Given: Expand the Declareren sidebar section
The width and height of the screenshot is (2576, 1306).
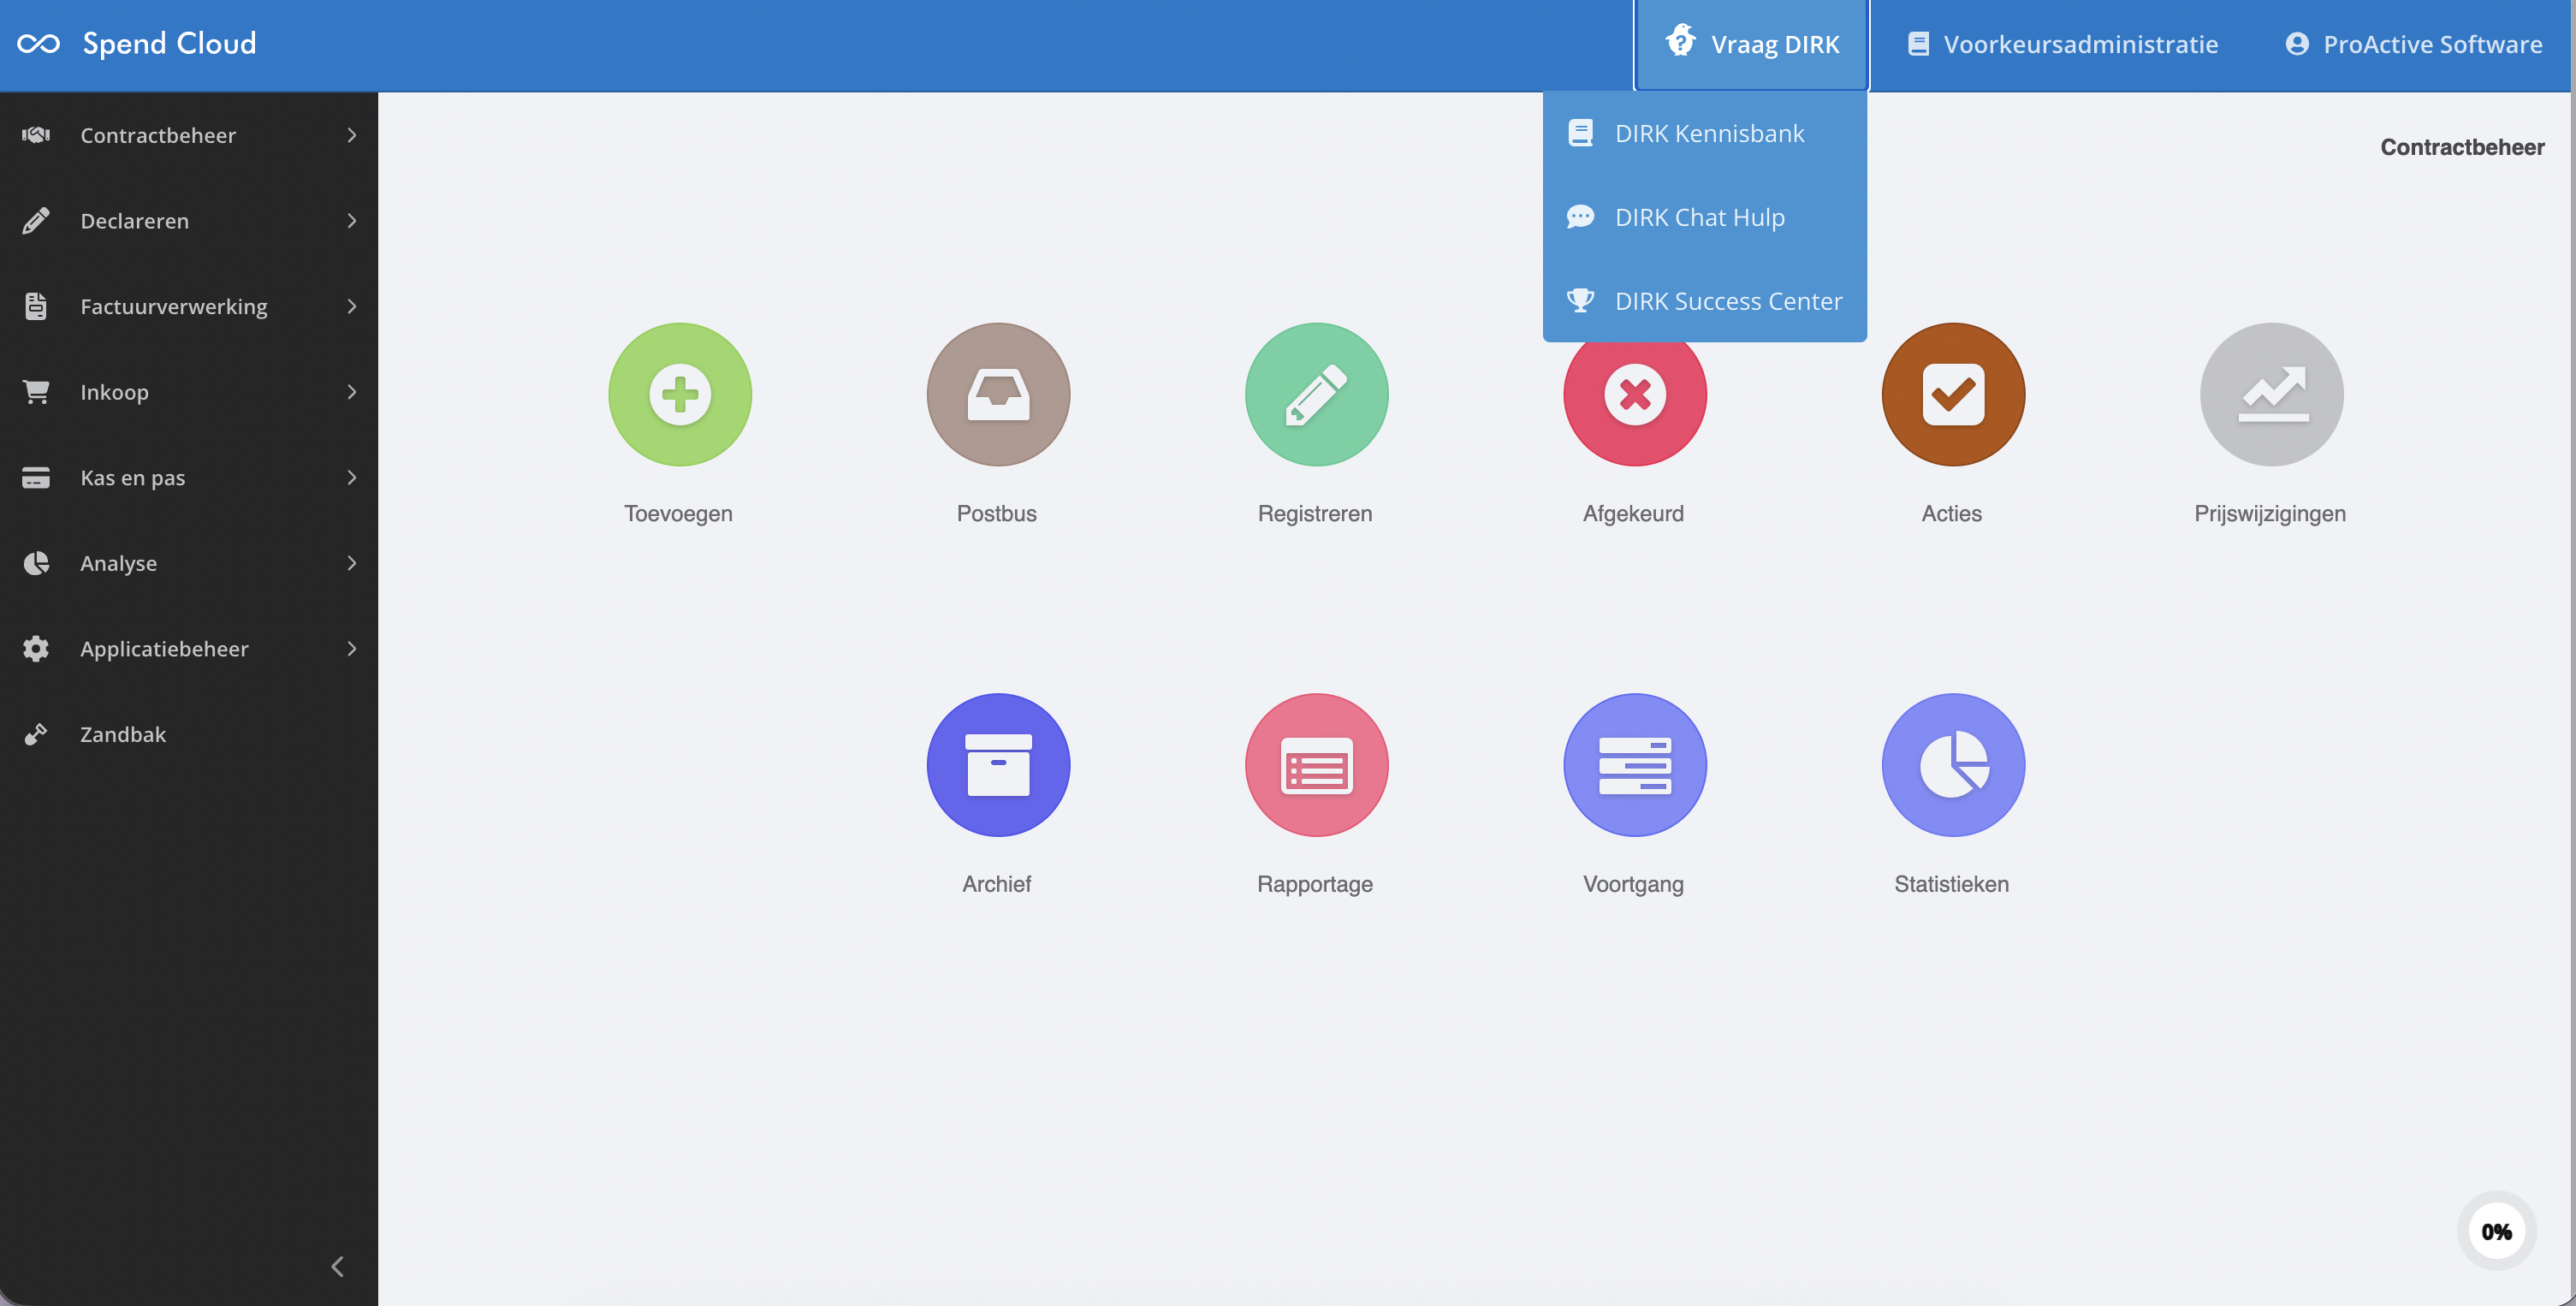Looking at the screenshot, I should click(189, 221).
